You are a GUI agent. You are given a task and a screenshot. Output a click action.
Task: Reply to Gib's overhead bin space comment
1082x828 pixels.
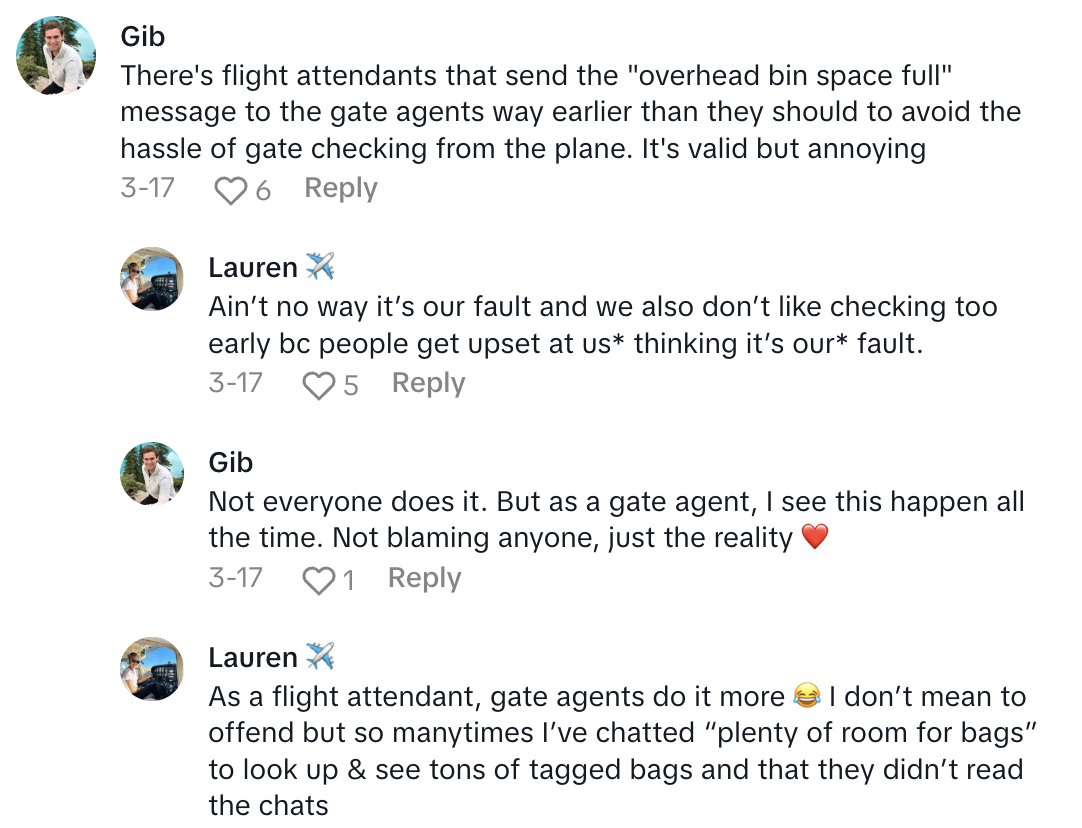(x=340, y=188)
